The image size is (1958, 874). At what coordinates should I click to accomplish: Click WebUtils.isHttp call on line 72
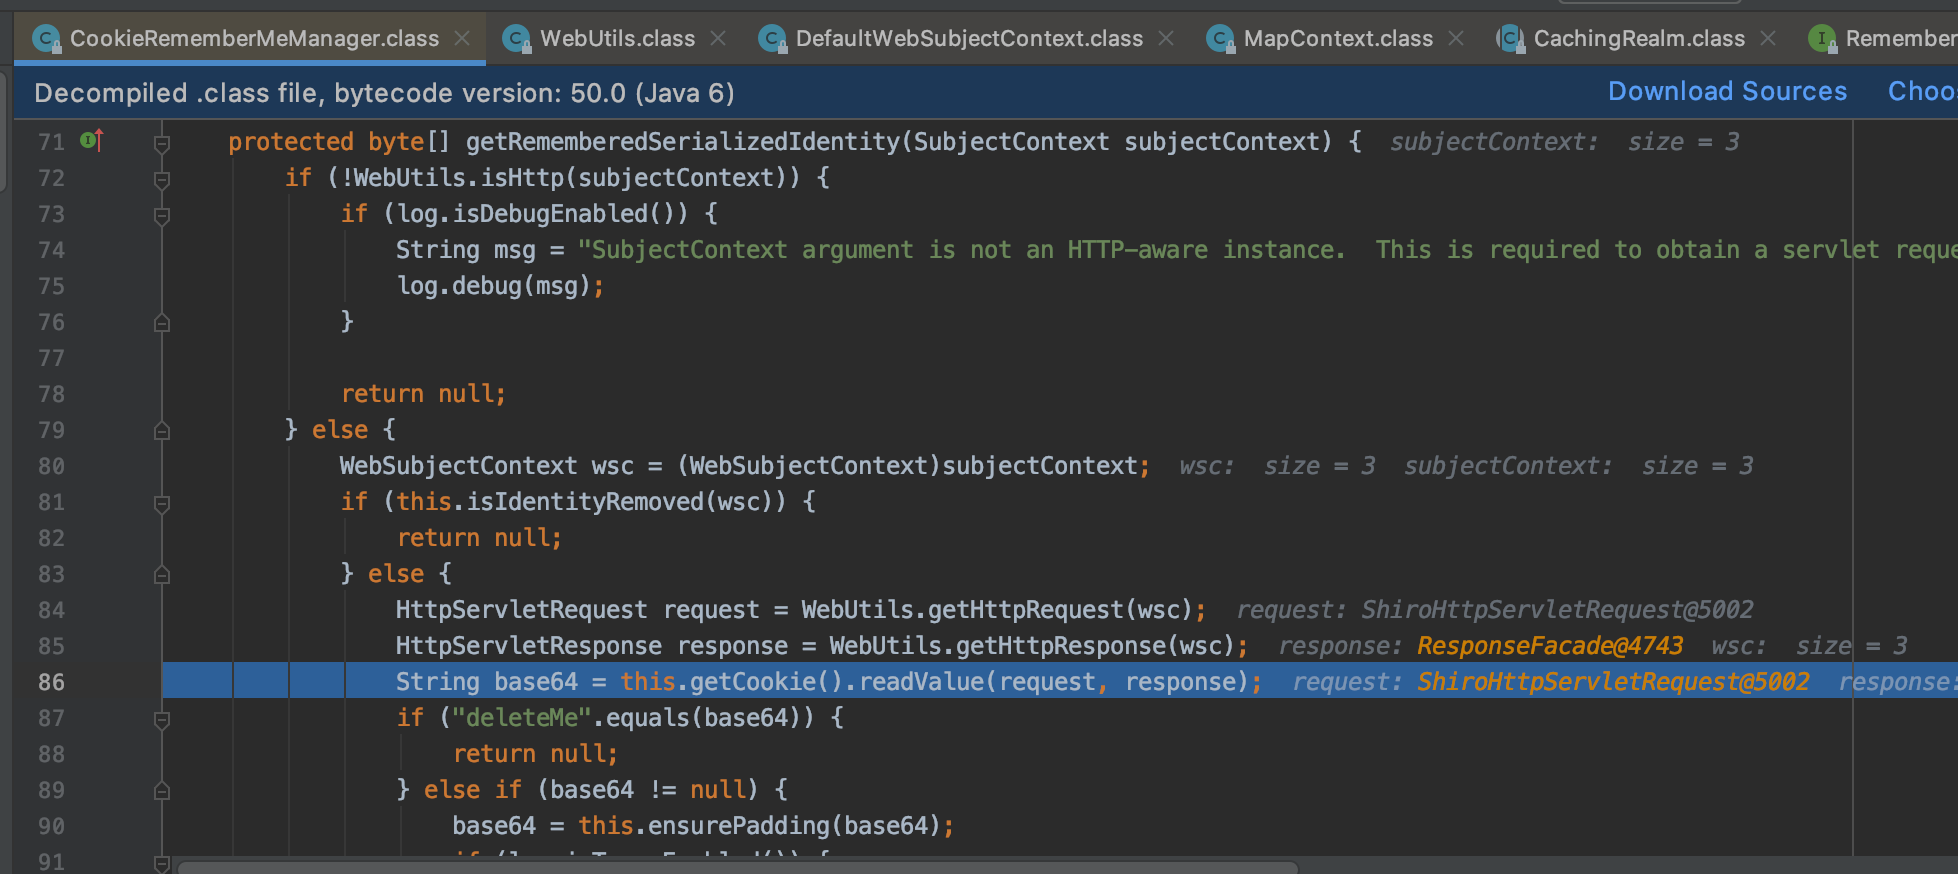(458, 178)
